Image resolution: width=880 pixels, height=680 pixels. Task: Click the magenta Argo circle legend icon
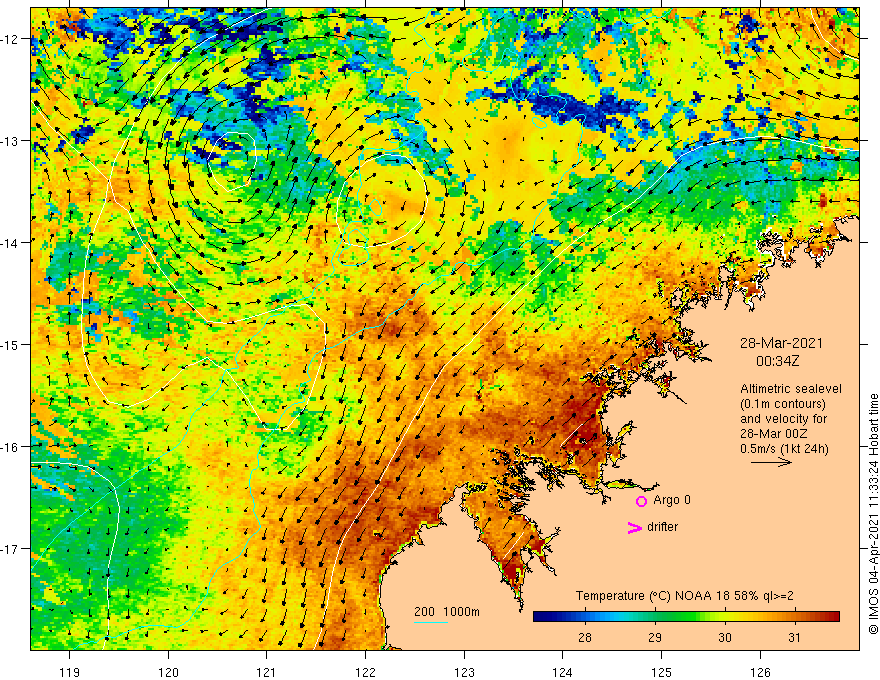pyautogui.click(x=641, y=501)
